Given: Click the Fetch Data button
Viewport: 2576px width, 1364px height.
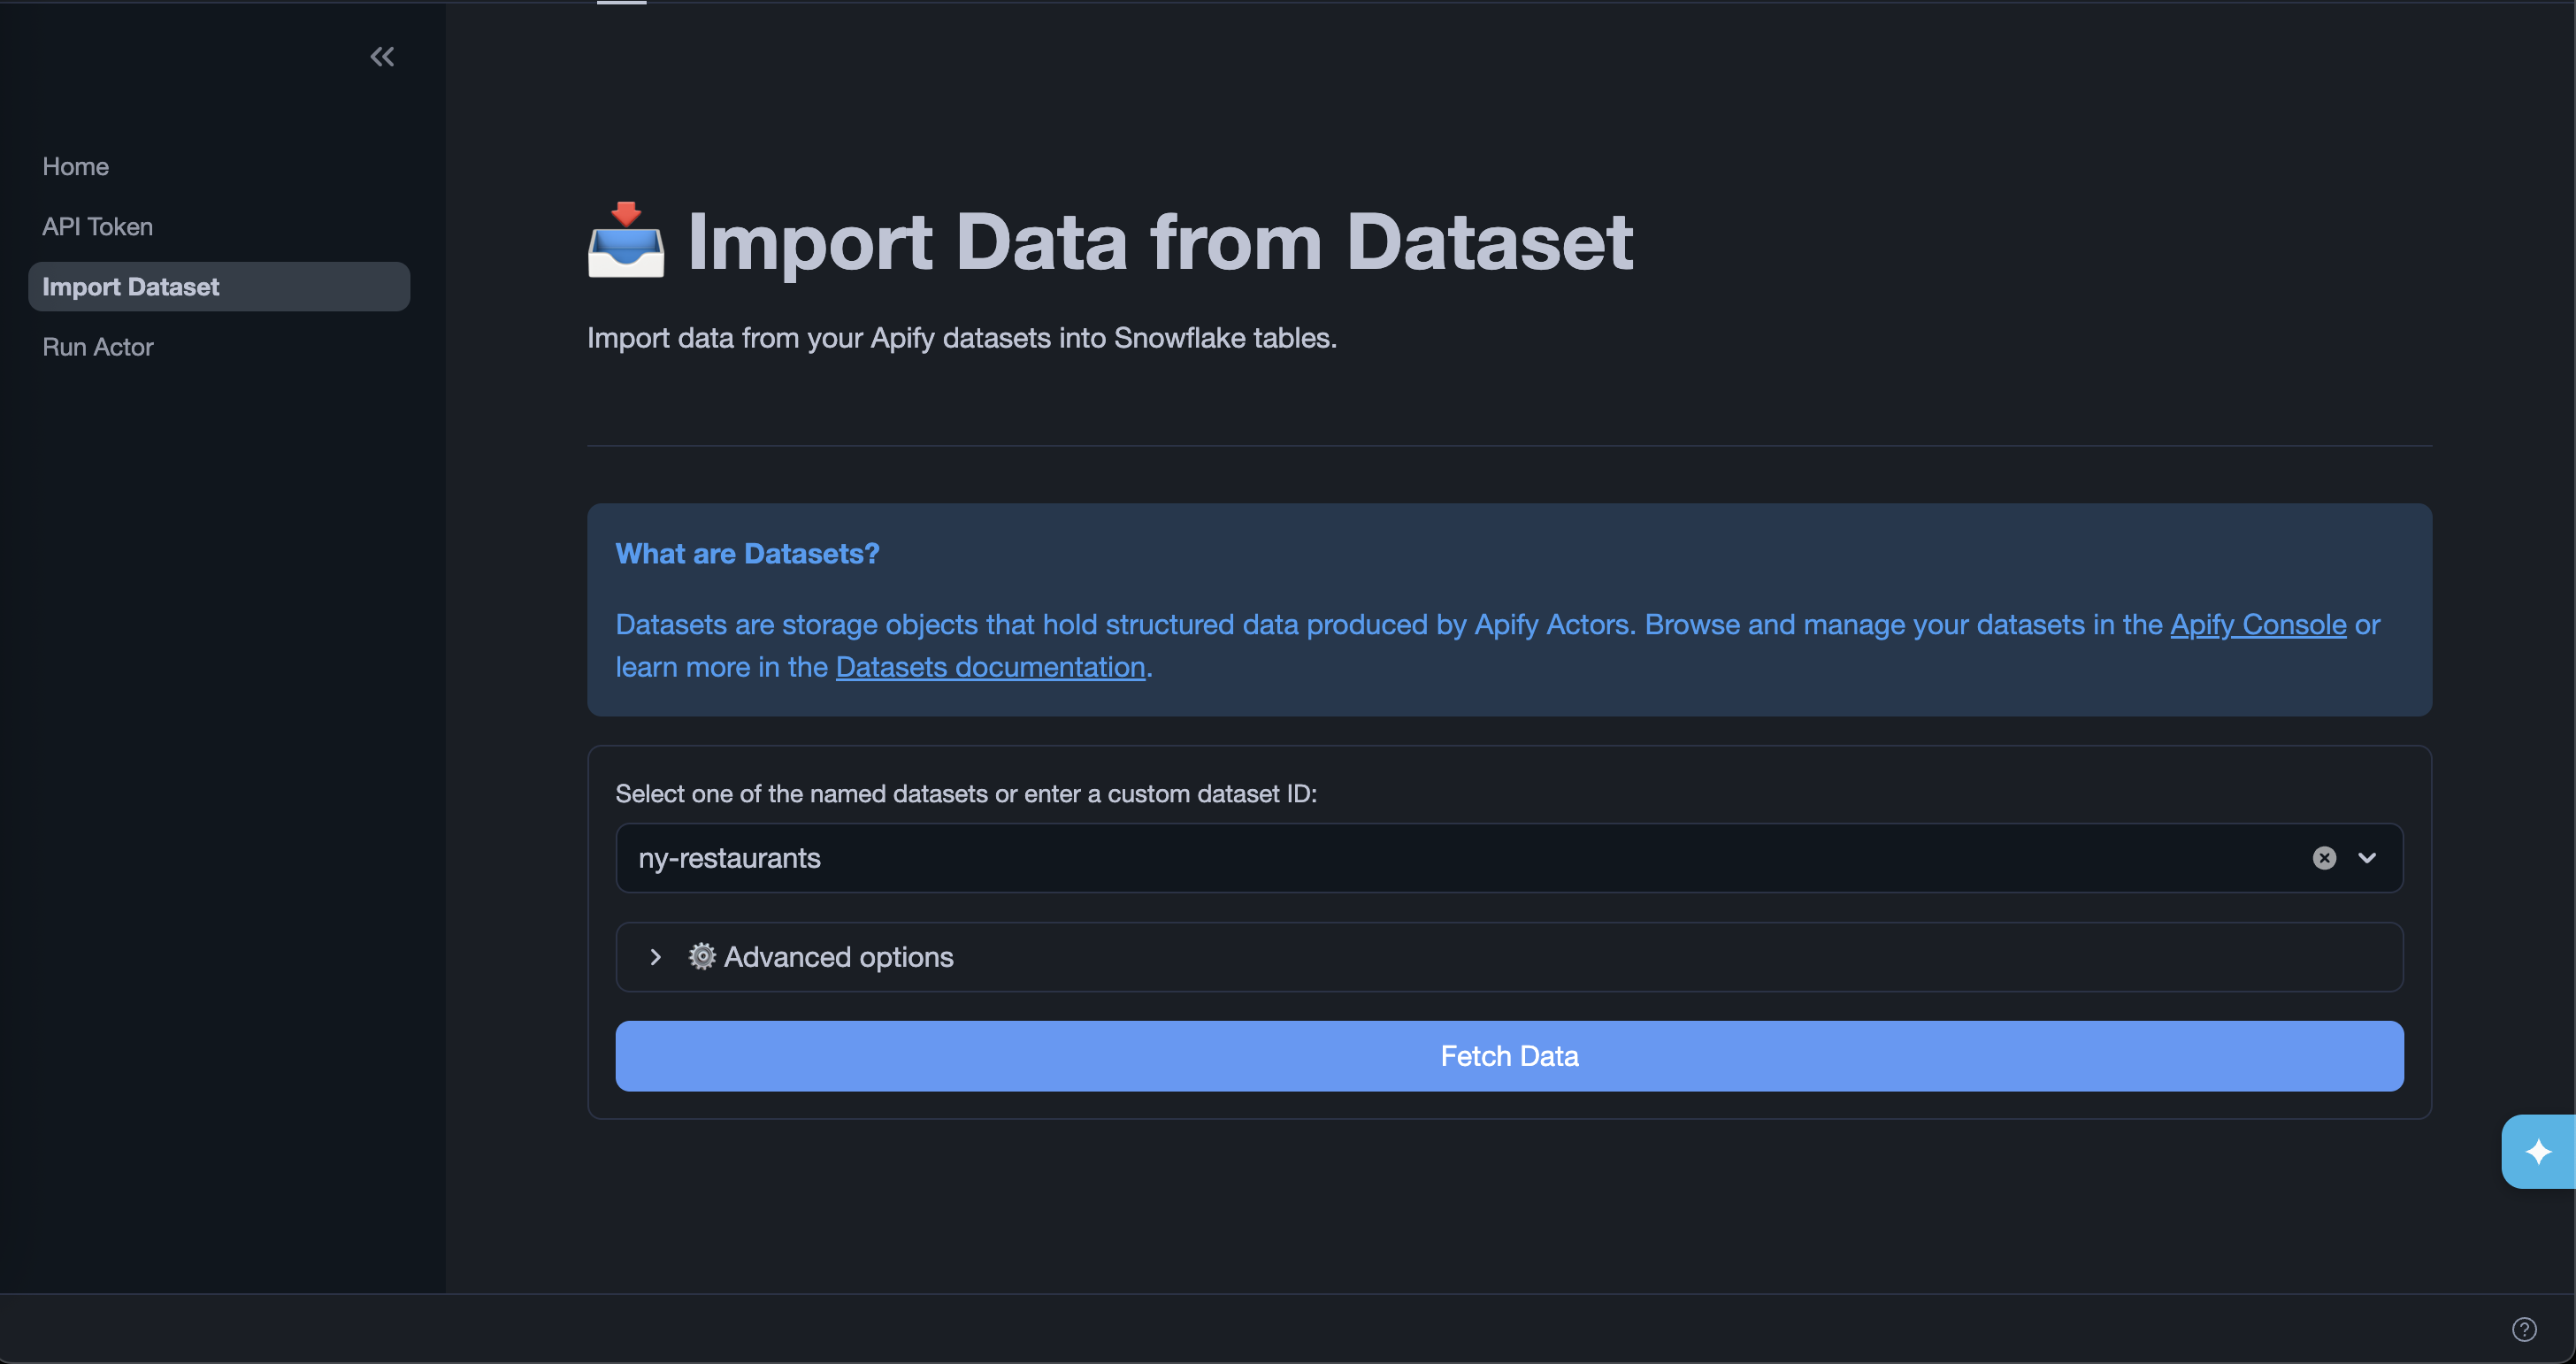Looking at the screenshot, I should click(1508, 1056).
